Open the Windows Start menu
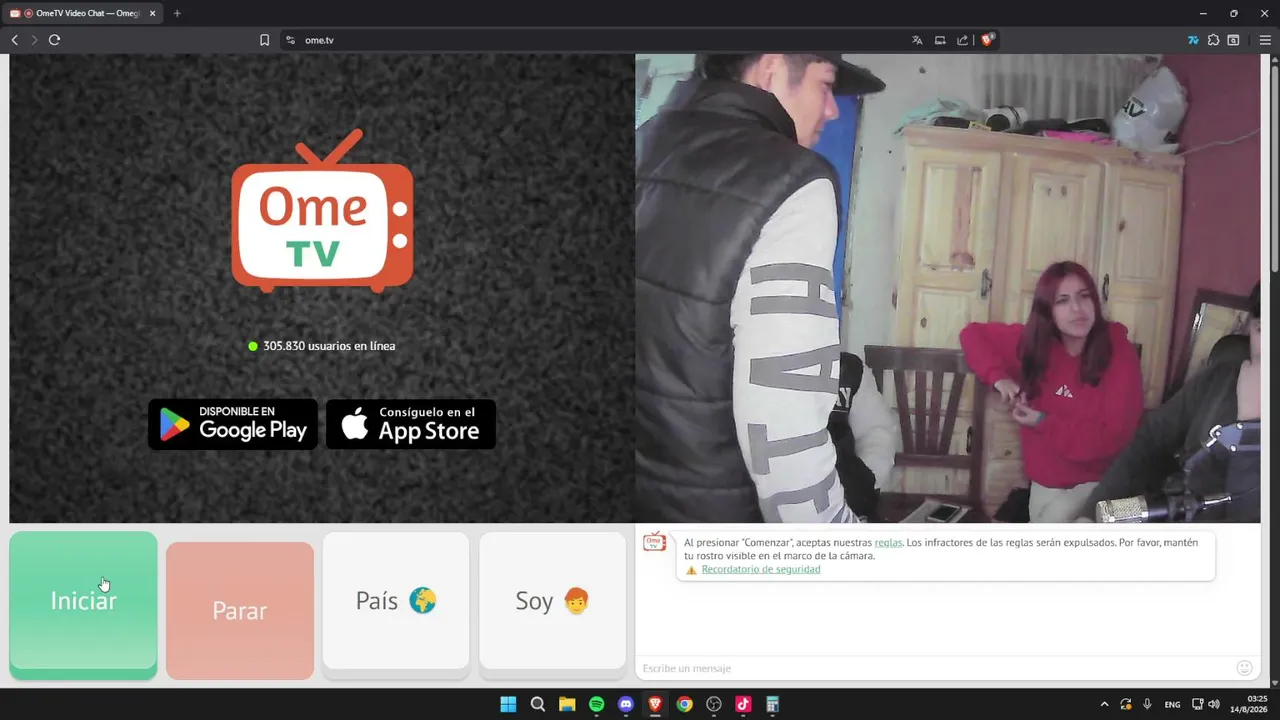This screenshot has width=1280, height=720. pos(508,704)
